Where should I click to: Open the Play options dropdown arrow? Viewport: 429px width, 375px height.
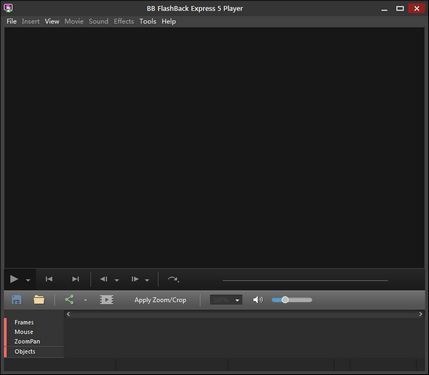(28, 280)
